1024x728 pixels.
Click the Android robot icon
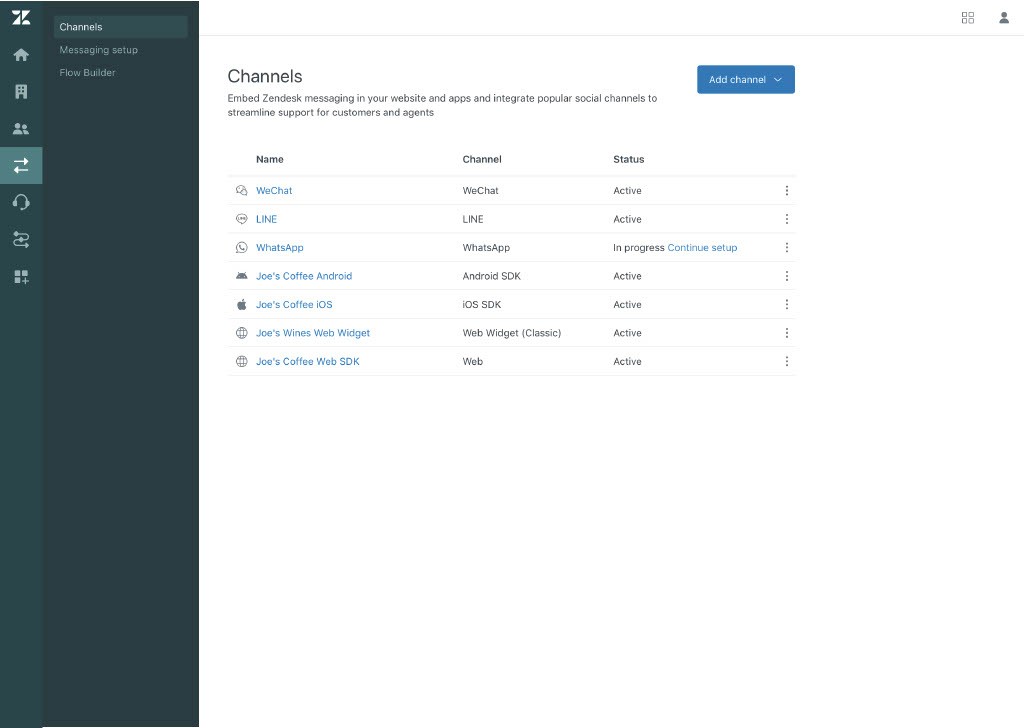point(242,276)
